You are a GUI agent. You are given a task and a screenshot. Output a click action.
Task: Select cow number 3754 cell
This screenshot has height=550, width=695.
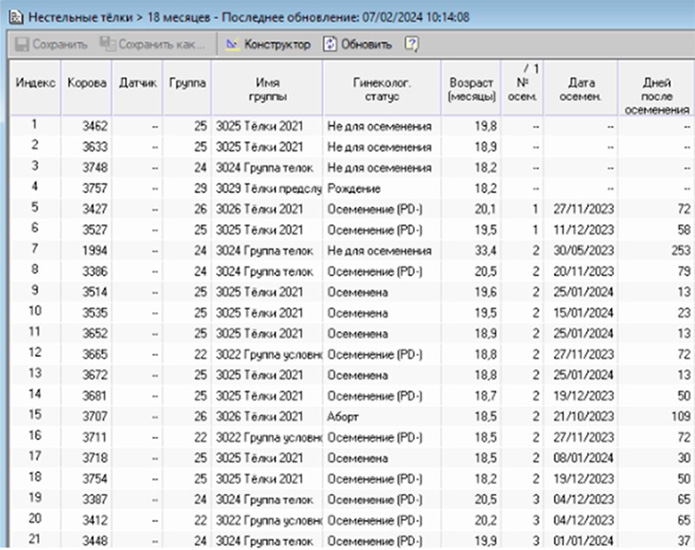(x=87, y=479)
